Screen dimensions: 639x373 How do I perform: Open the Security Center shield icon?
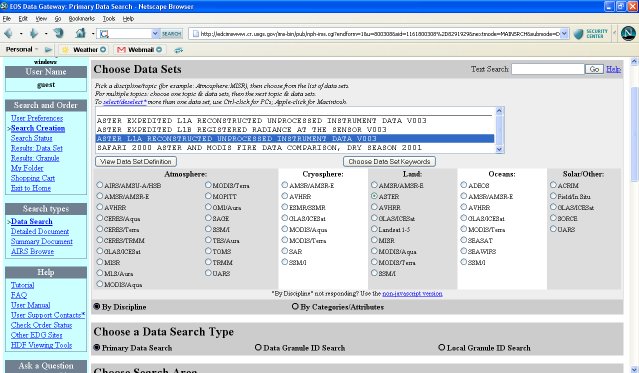[x=578, y=34]
